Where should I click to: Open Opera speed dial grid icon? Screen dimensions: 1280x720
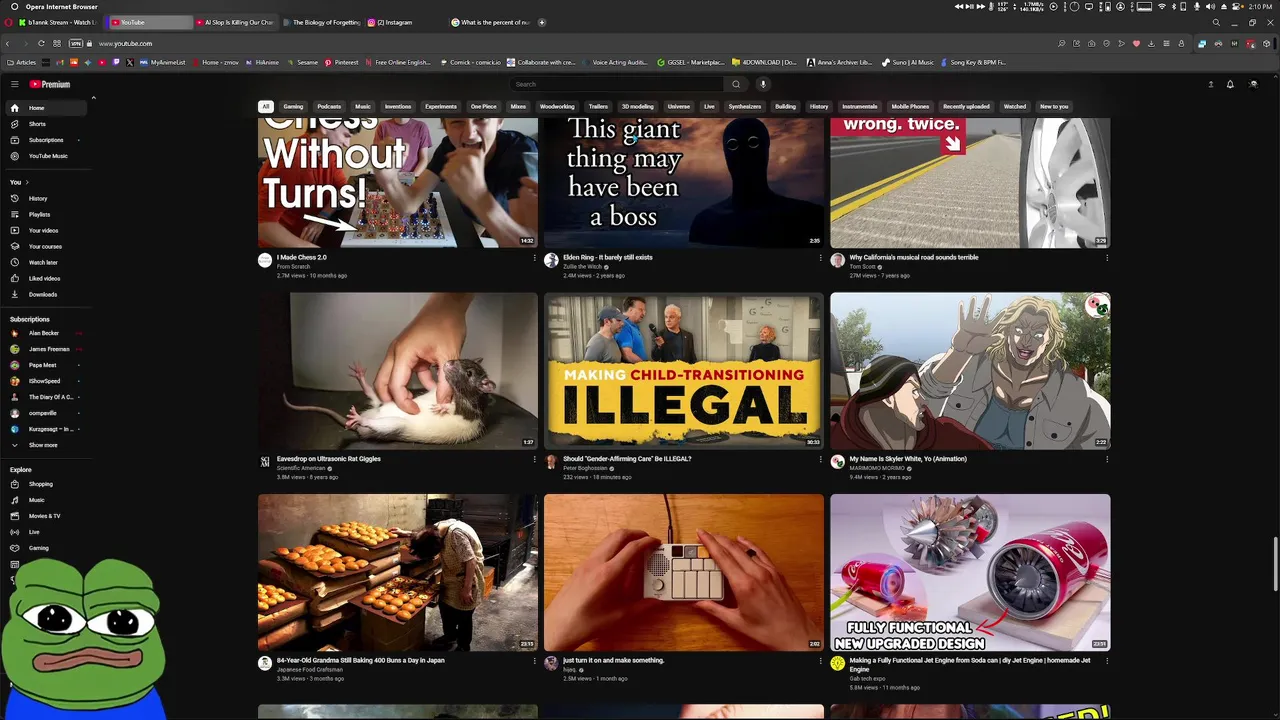tap(57, 43)
